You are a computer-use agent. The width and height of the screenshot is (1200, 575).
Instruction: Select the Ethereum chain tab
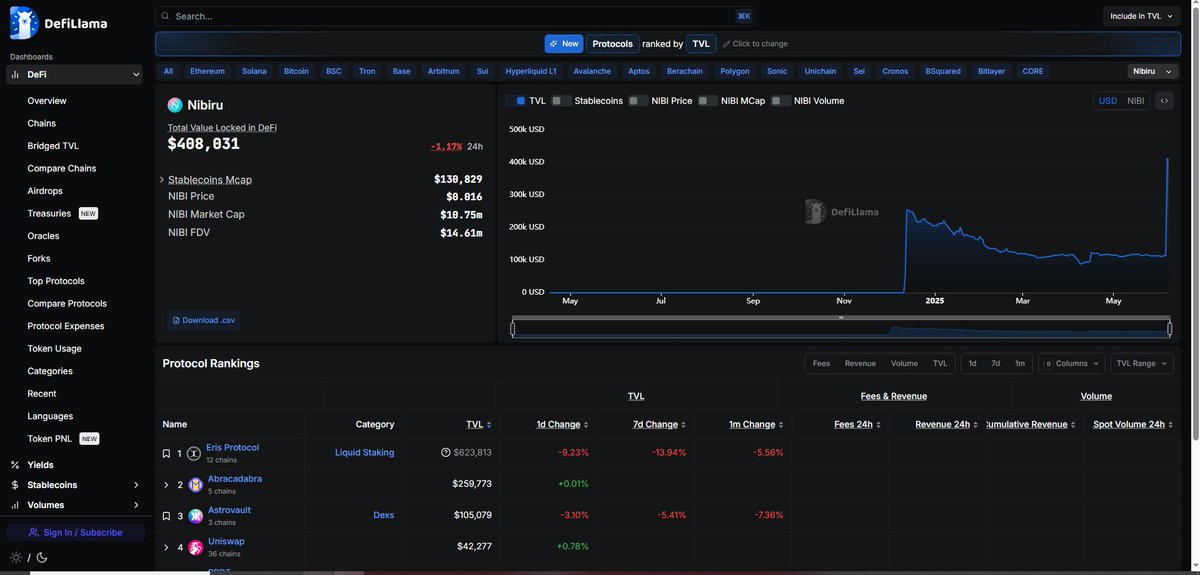208,71
